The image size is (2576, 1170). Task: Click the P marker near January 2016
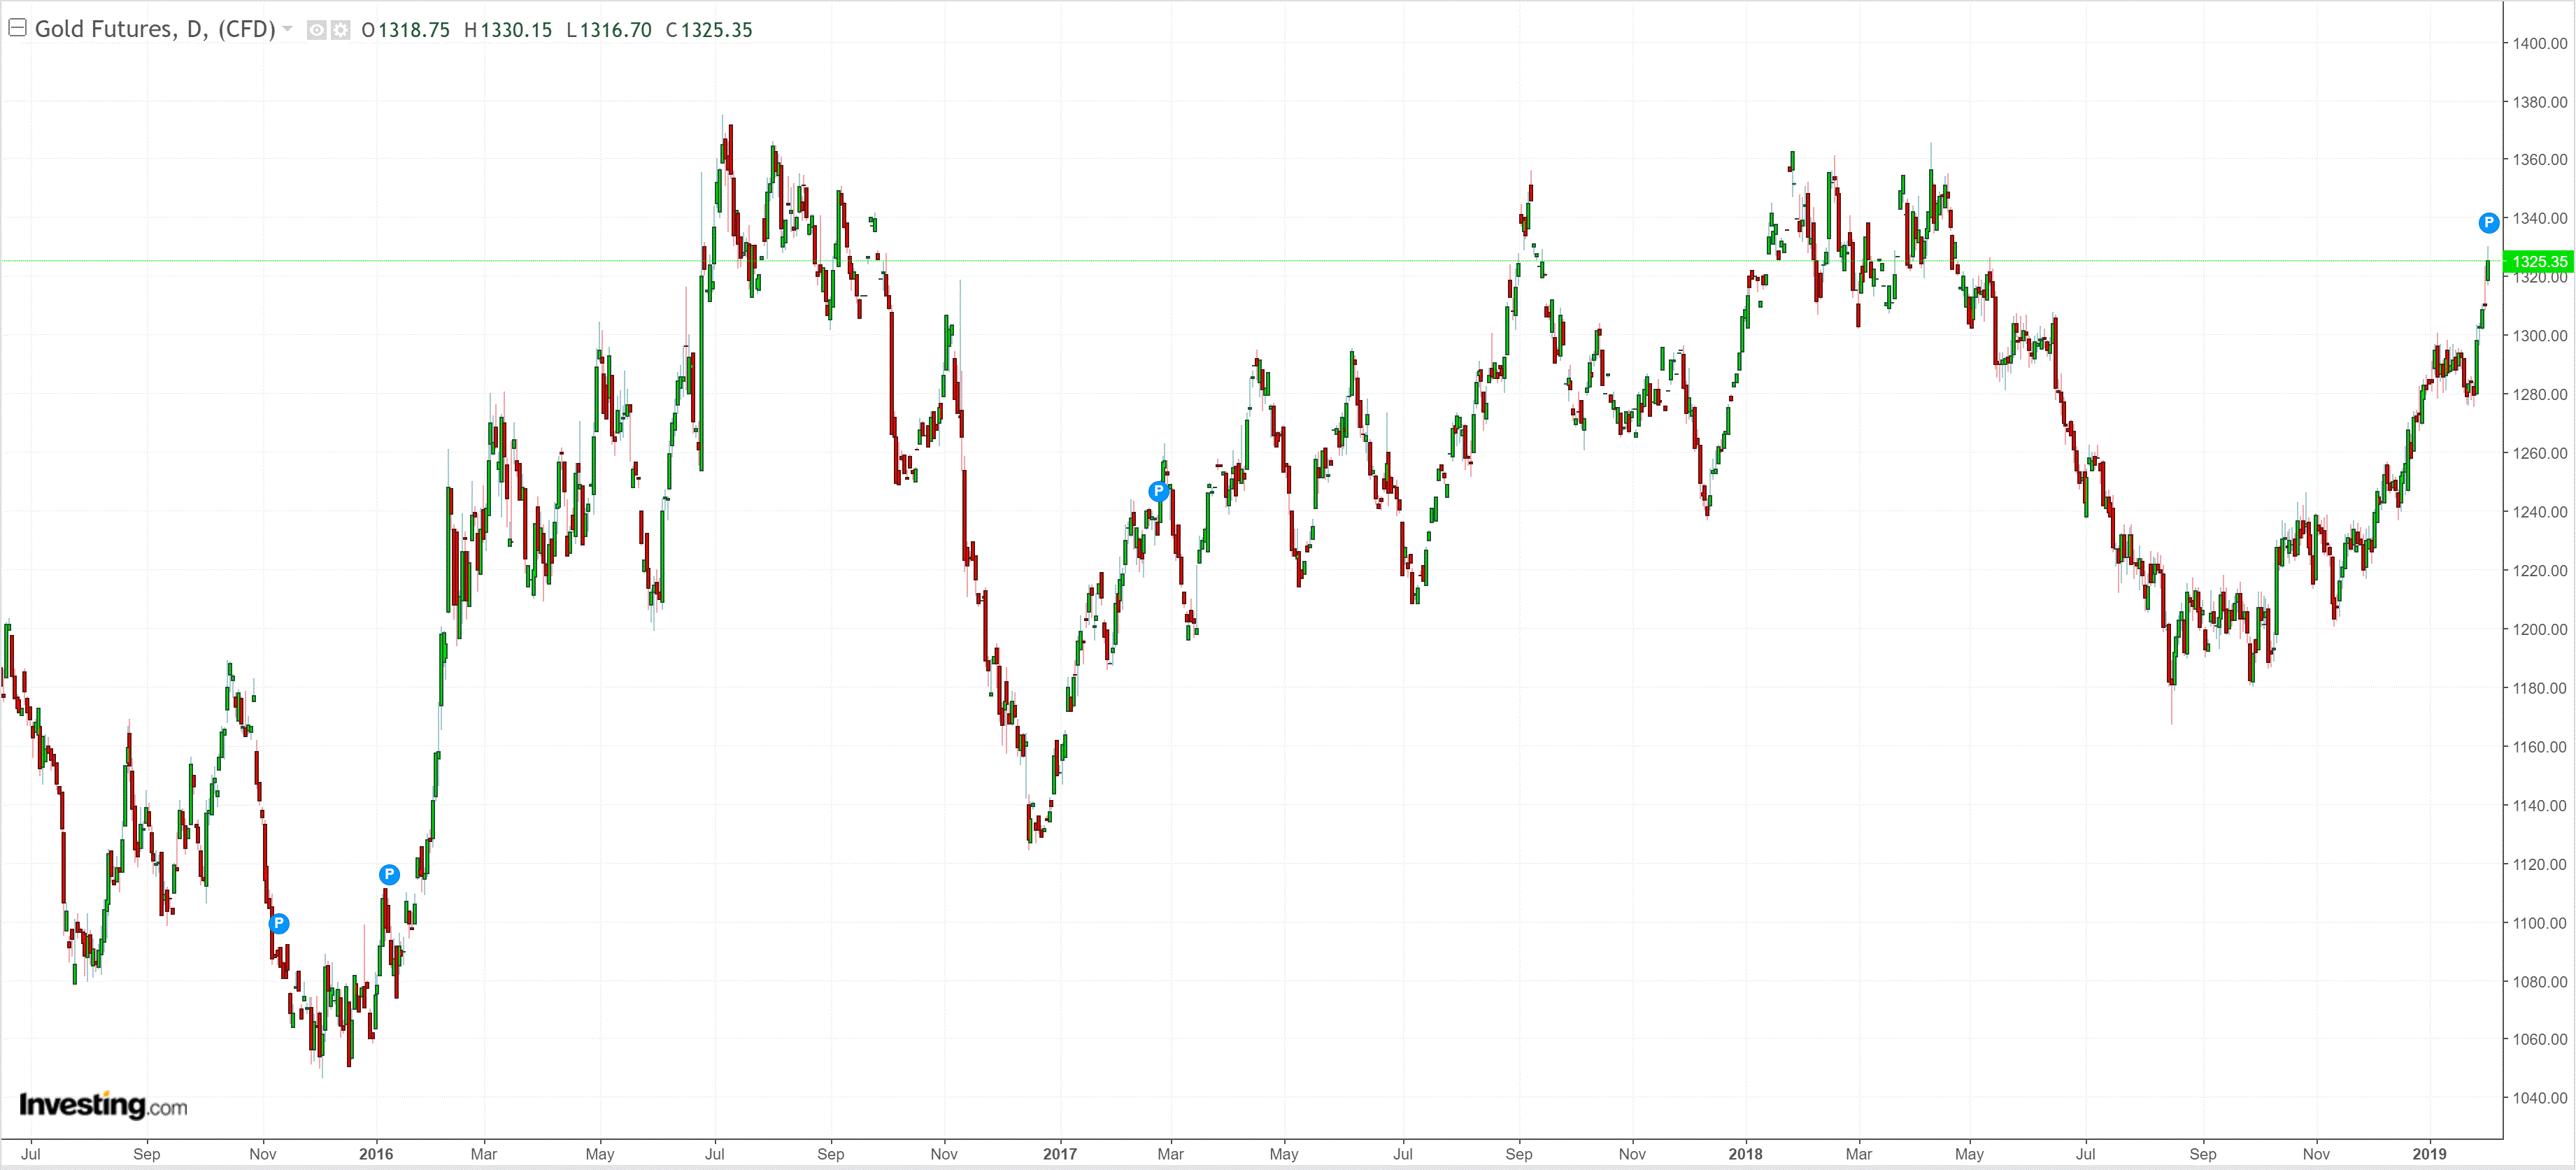click(x=389, y=875)
